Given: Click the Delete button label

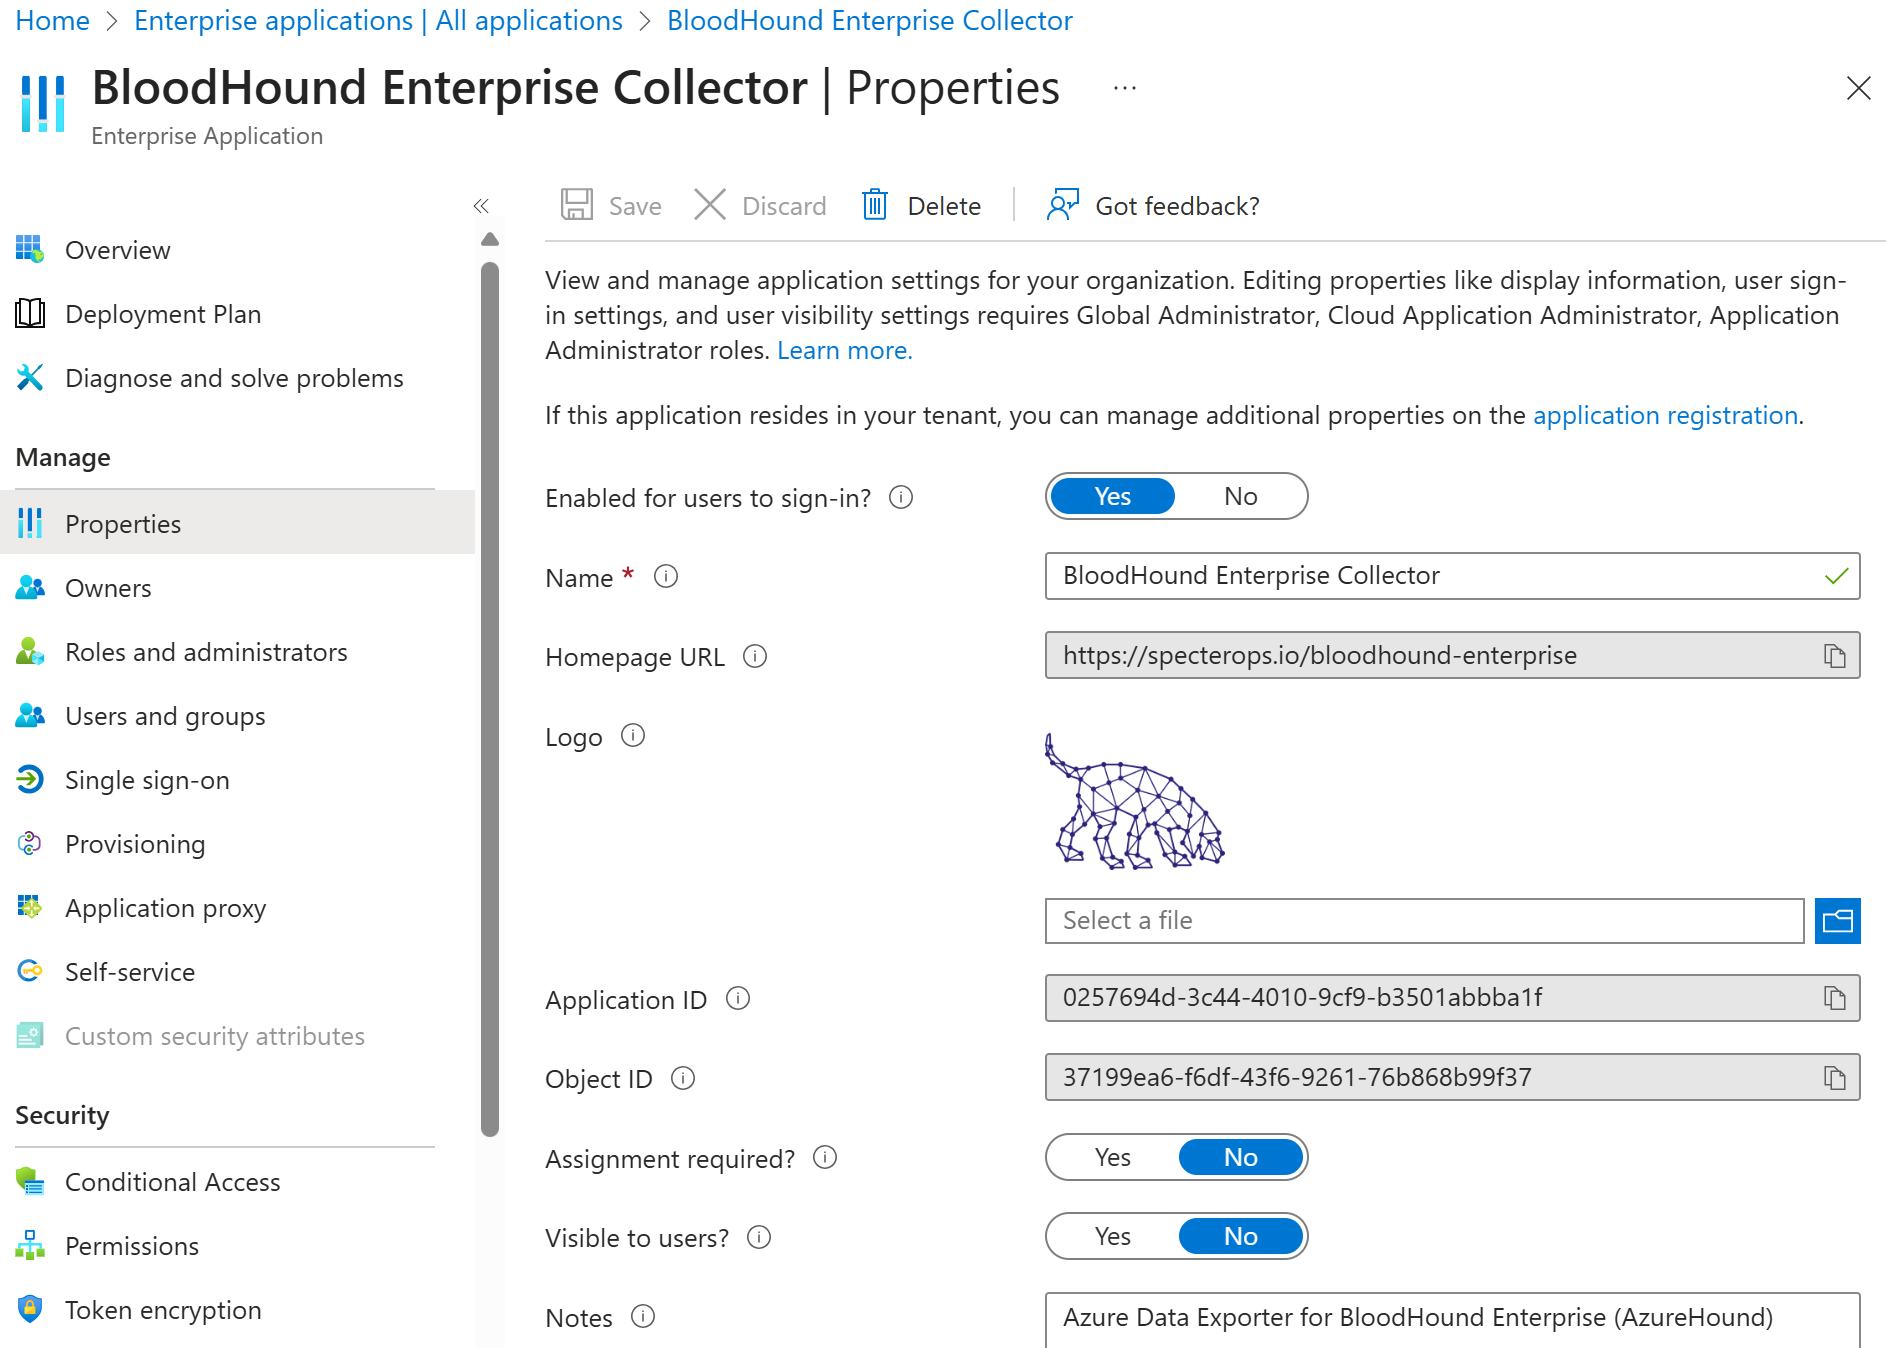Looking at the screenshot, I should click(944, 206).
